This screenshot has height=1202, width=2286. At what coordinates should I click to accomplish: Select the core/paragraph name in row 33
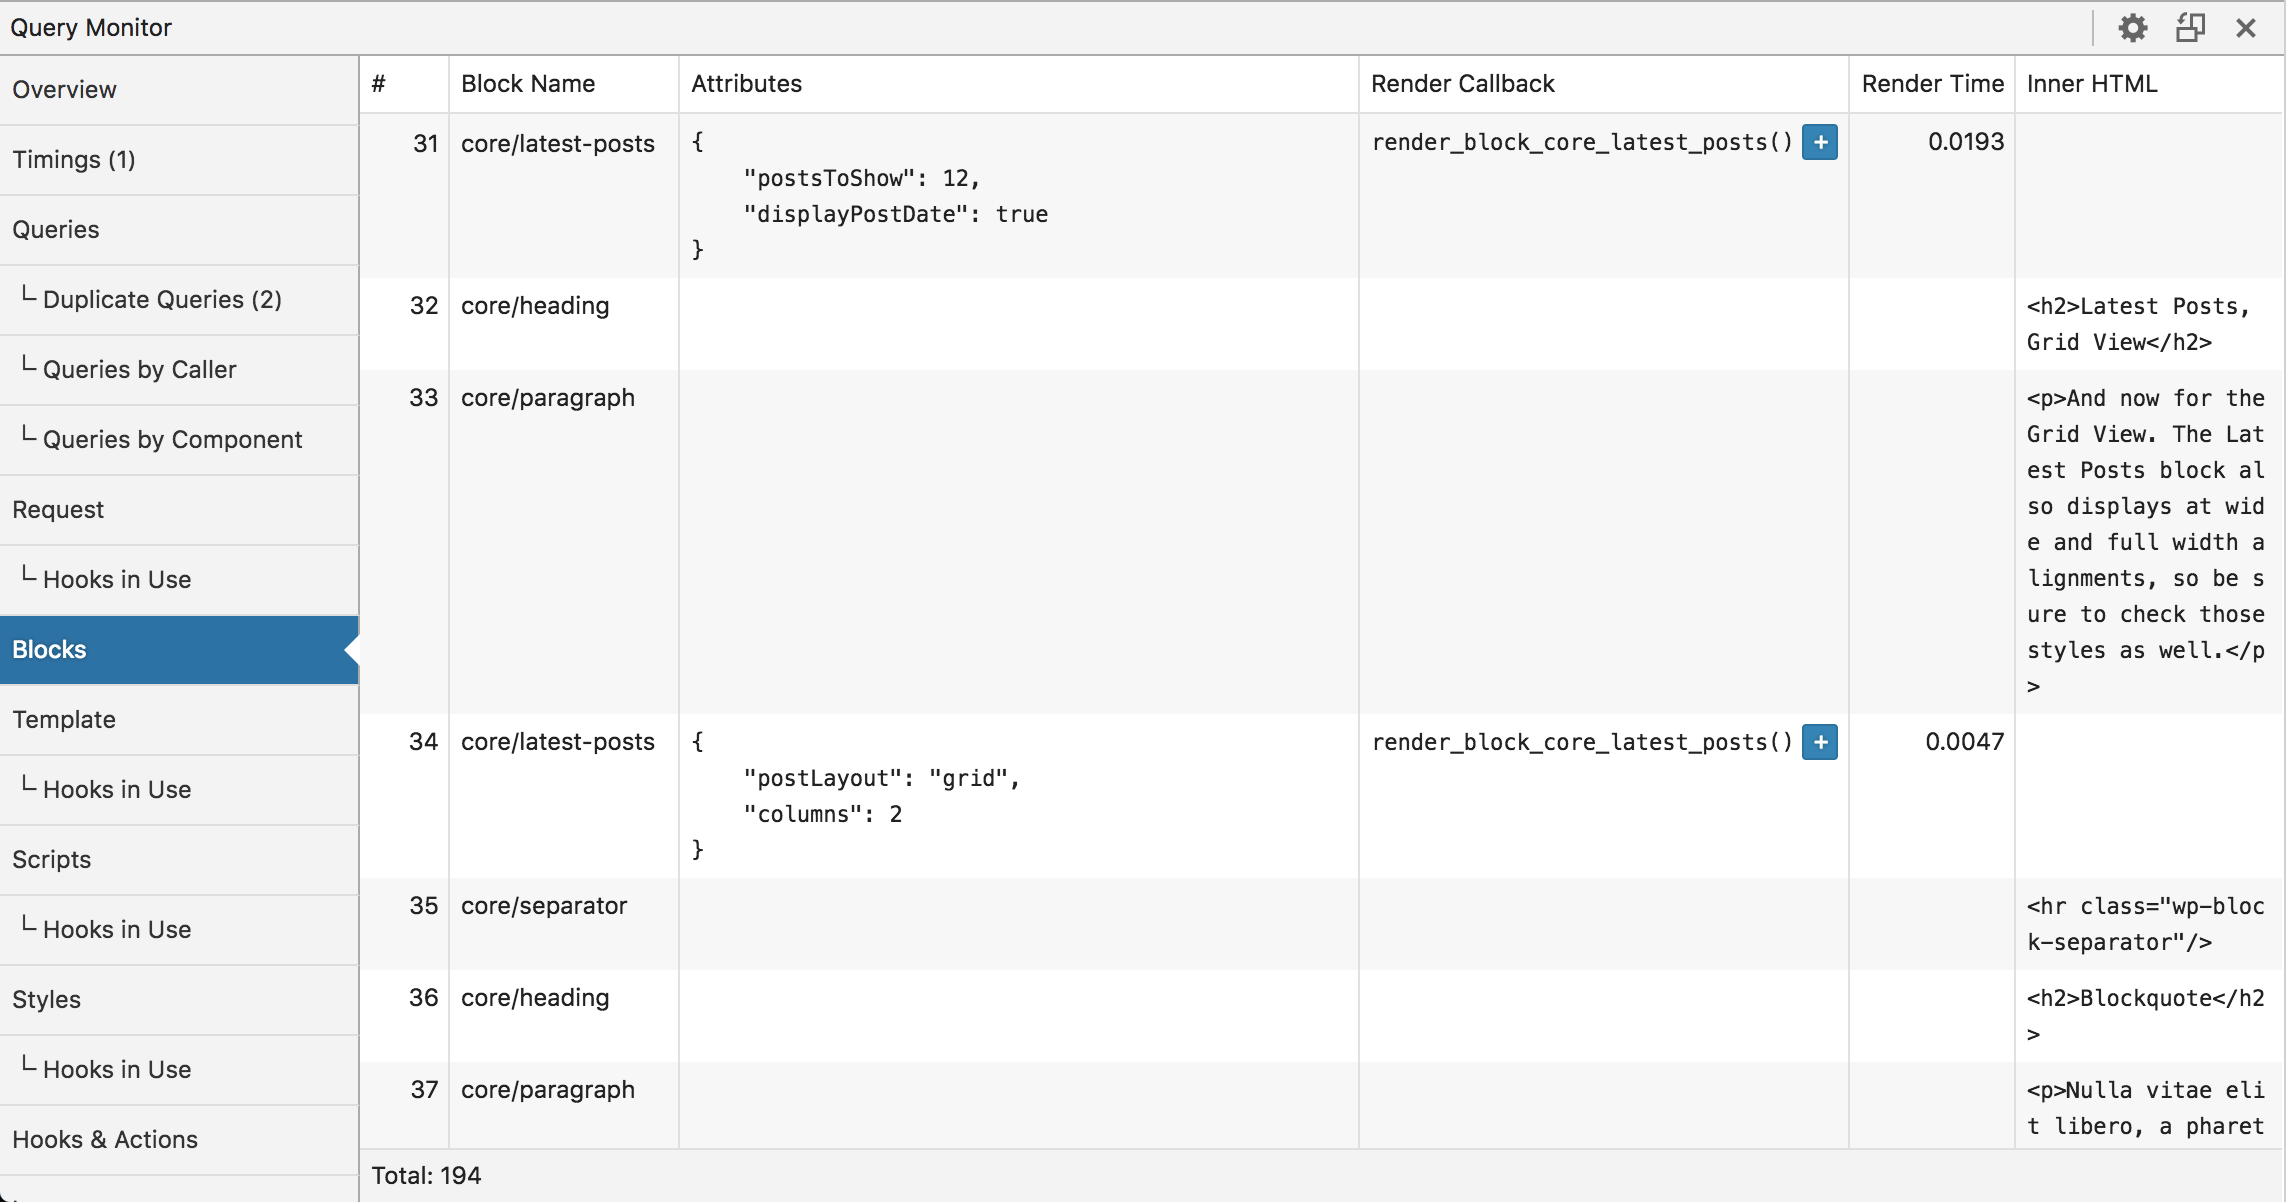coord(548,398)
